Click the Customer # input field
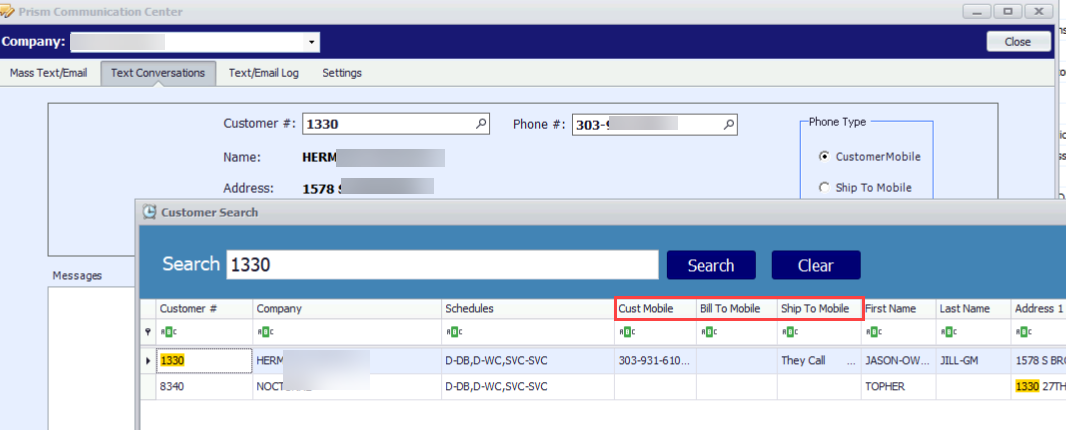Viewport: 1066px width, 430px height. pos(396,124)
